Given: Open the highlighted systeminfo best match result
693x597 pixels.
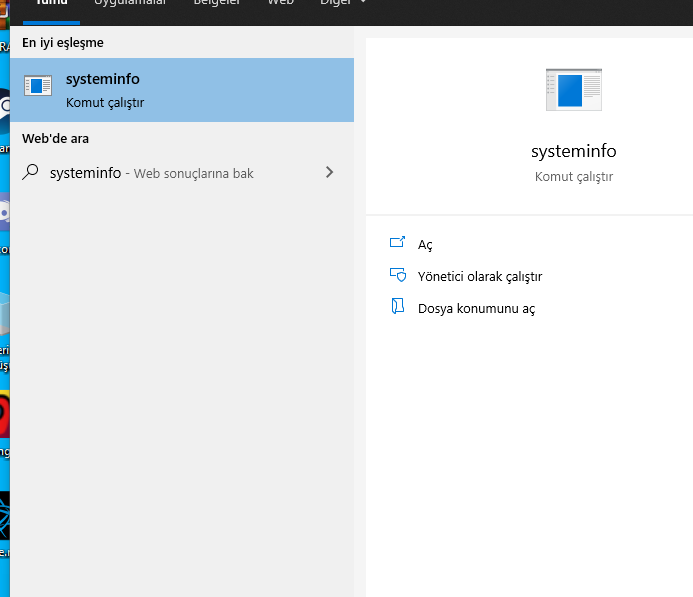Looking at the screenshot, I should point(182,90).
